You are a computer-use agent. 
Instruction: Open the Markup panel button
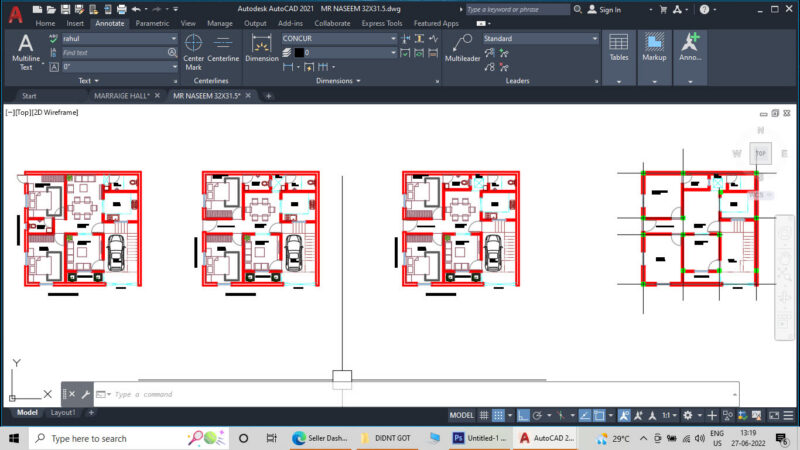click(654, 48)
